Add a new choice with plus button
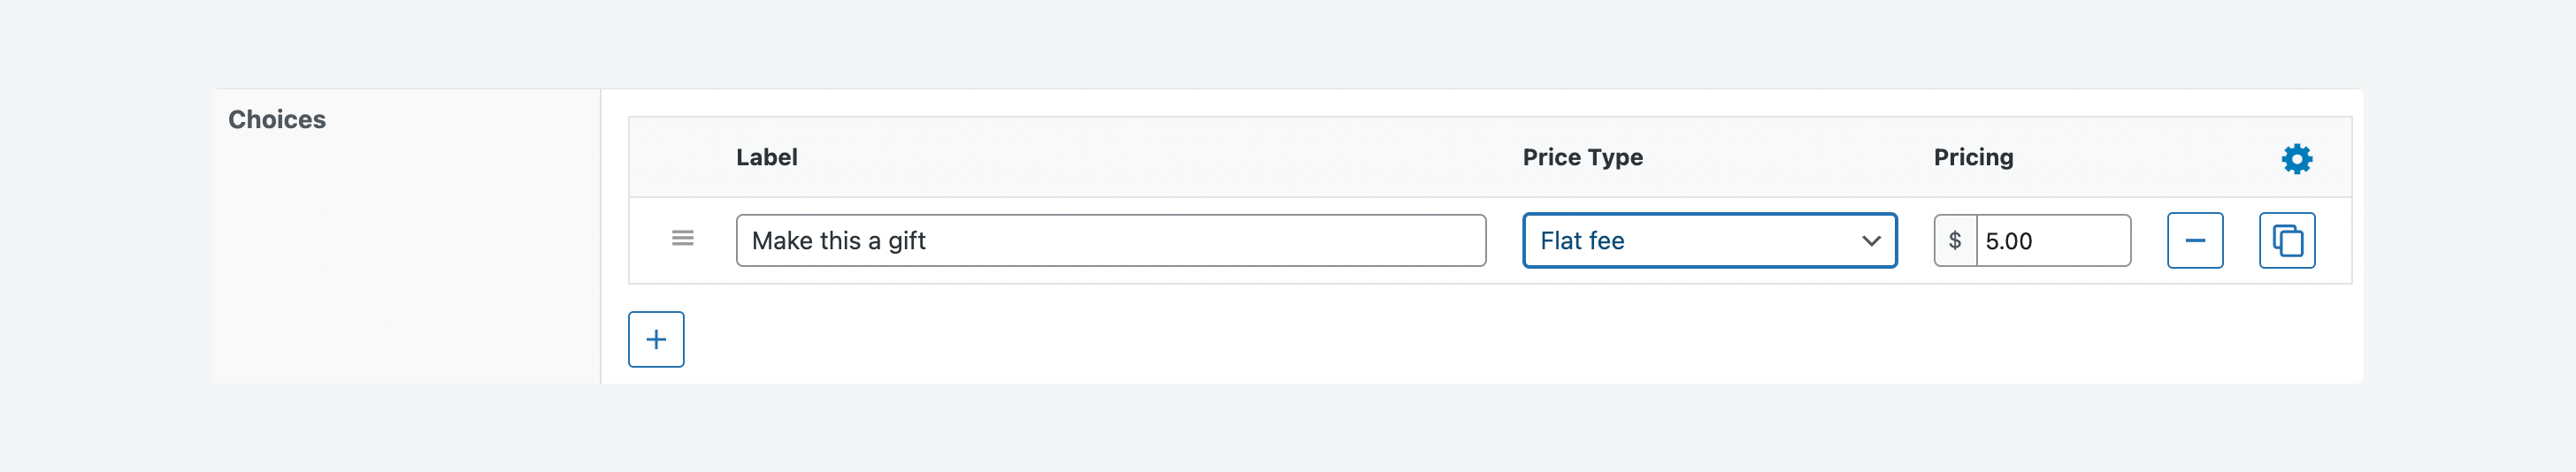This screenshot has width=2576, height=472. tap(656, 339)
